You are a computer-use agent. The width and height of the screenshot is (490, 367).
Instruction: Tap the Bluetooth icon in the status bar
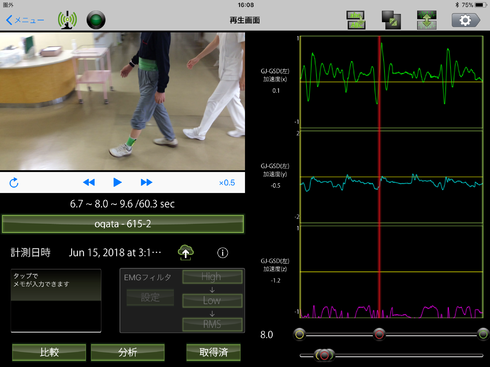click(x=457, y=5)
